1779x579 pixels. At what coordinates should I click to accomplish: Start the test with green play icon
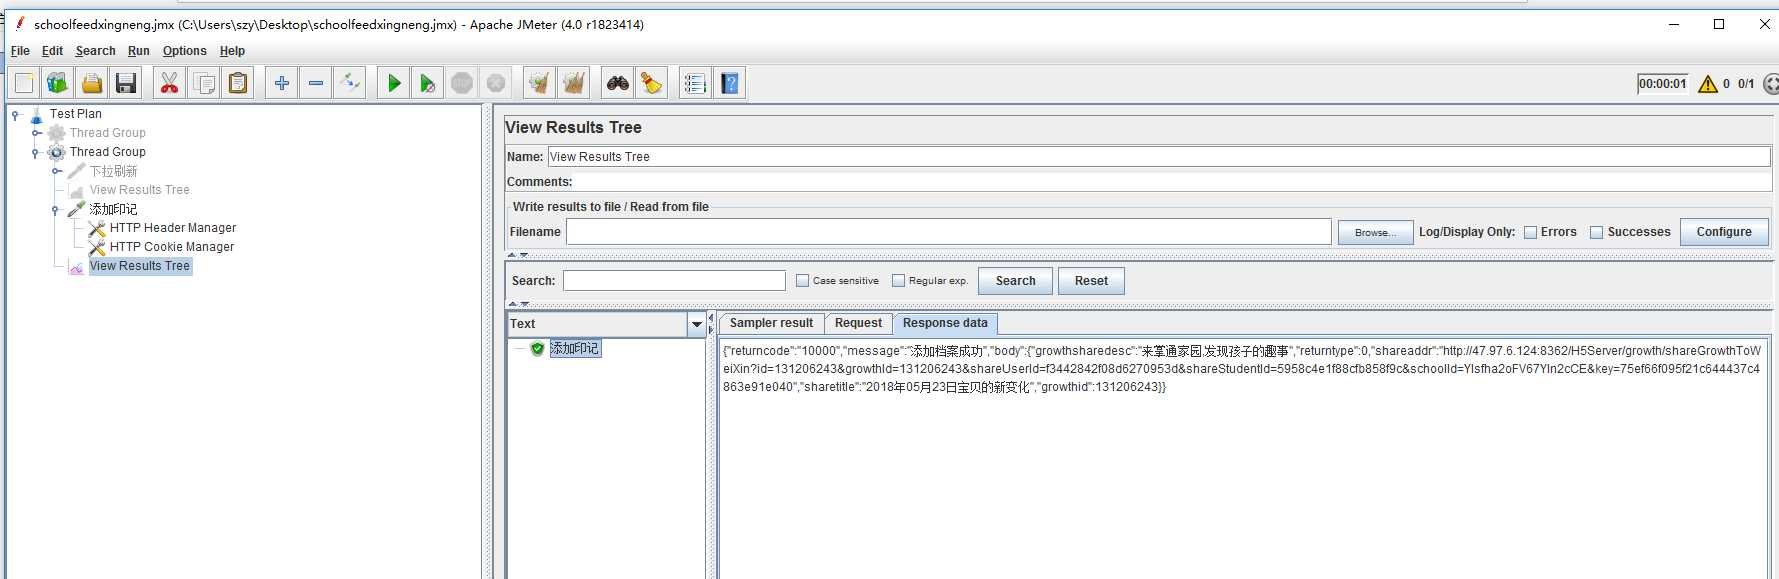(394, 83)
